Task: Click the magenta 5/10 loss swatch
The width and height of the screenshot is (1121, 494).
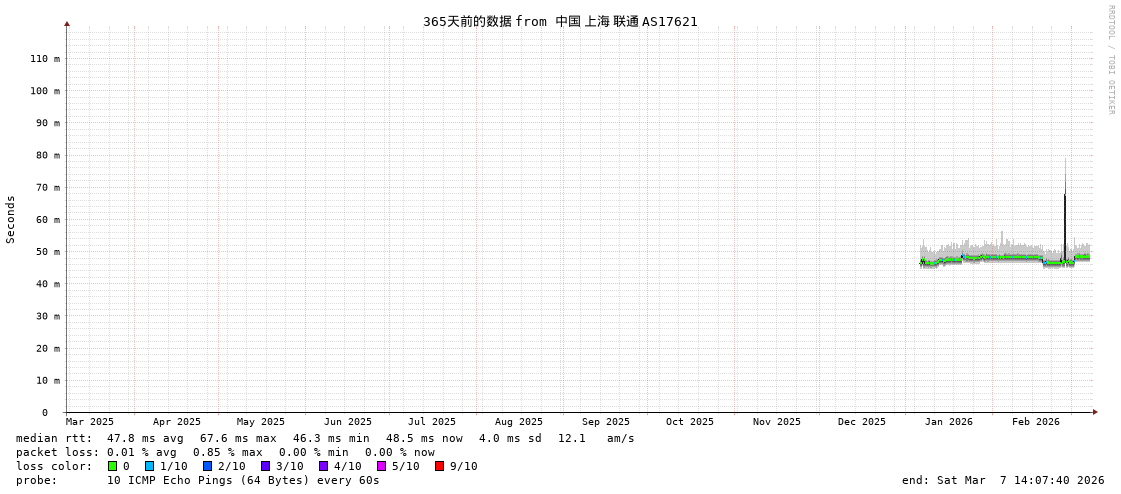Action: click(x=381, y=466)
